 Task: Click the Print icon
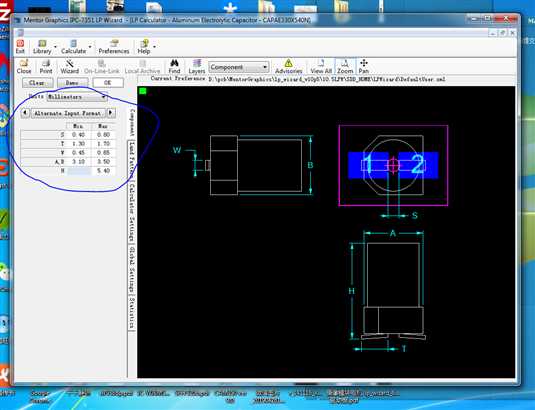coord(46,67)
